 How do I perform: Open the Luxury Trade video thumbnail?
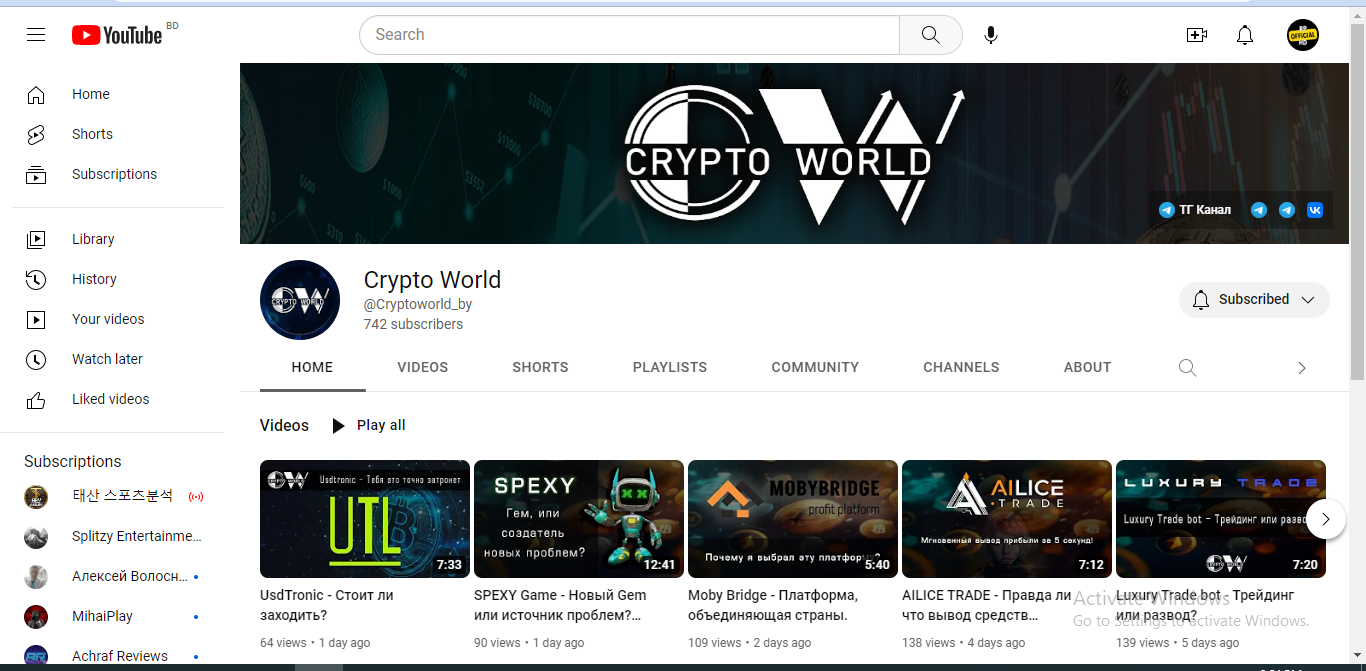[x=1221, y=519]
